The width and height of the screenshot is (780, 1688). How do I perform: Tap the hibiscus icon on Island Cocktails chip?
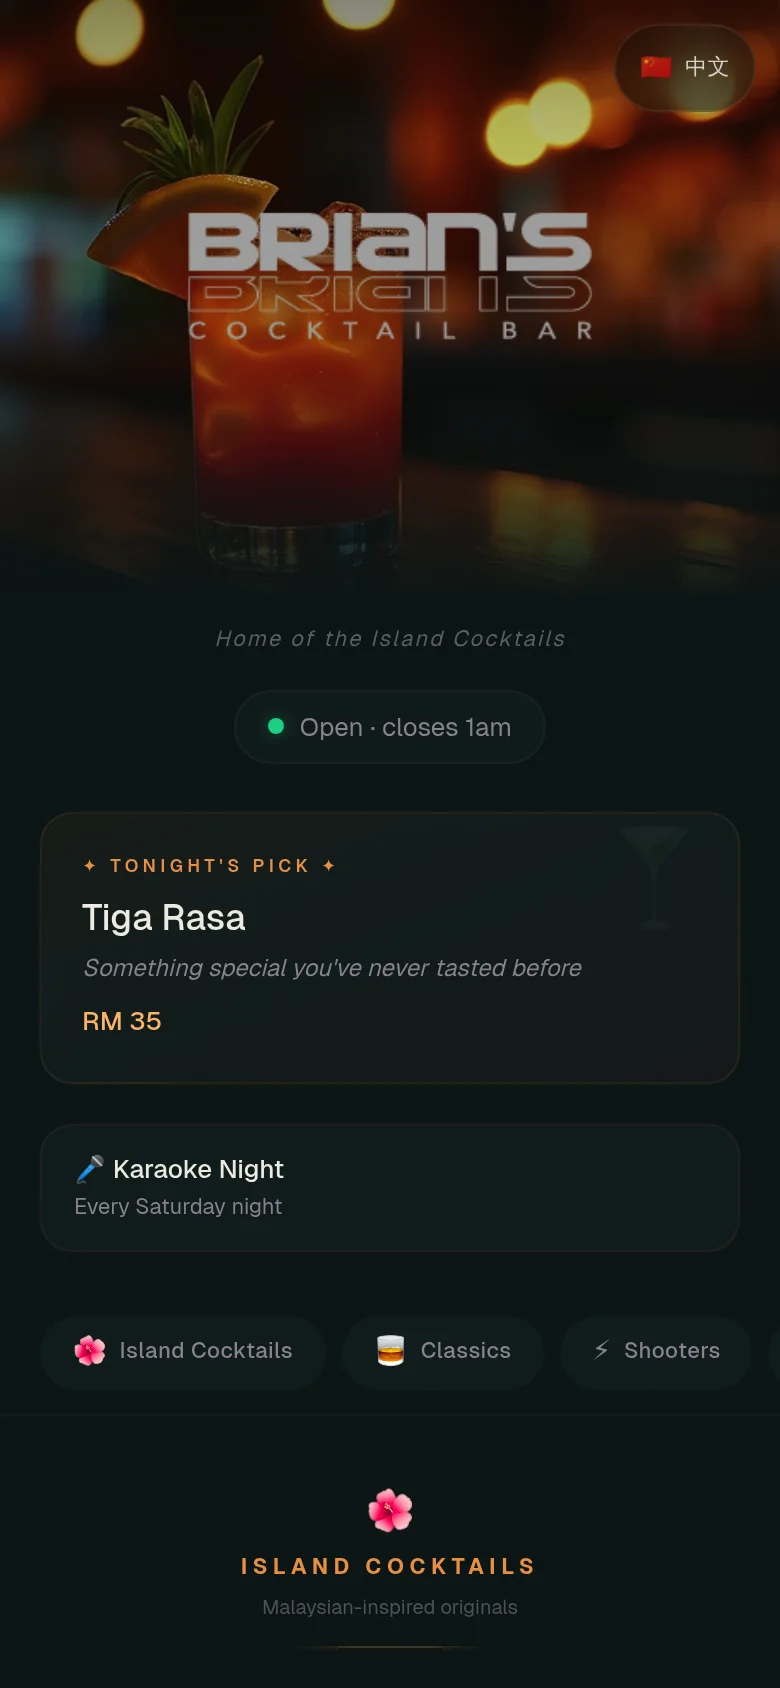pyautogui.click(x=90, y=1351)
